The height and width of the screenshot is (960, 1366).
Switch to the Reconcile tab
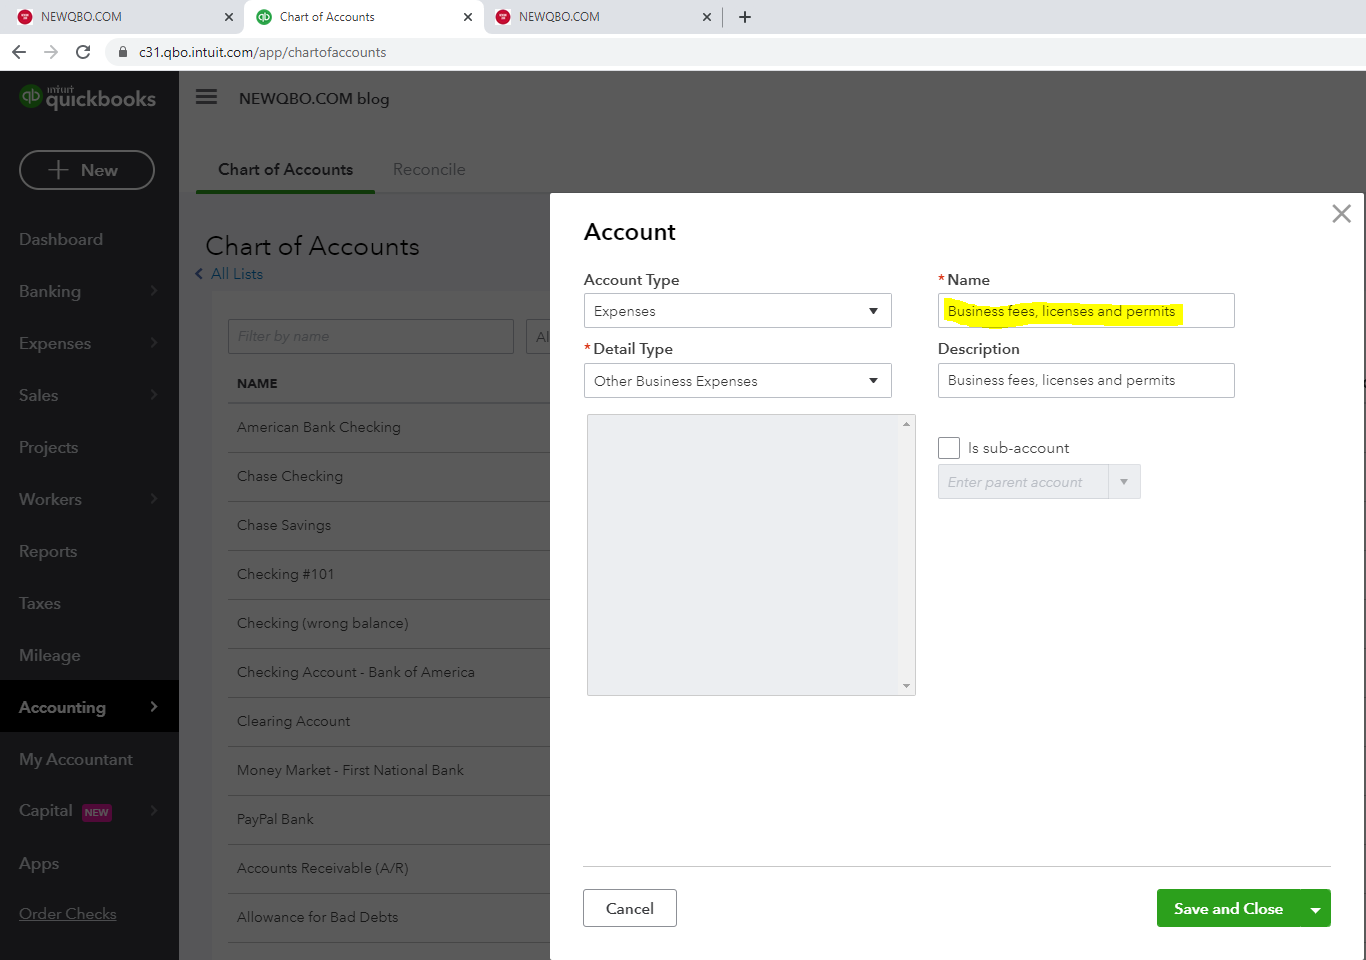tap(429, 169)
